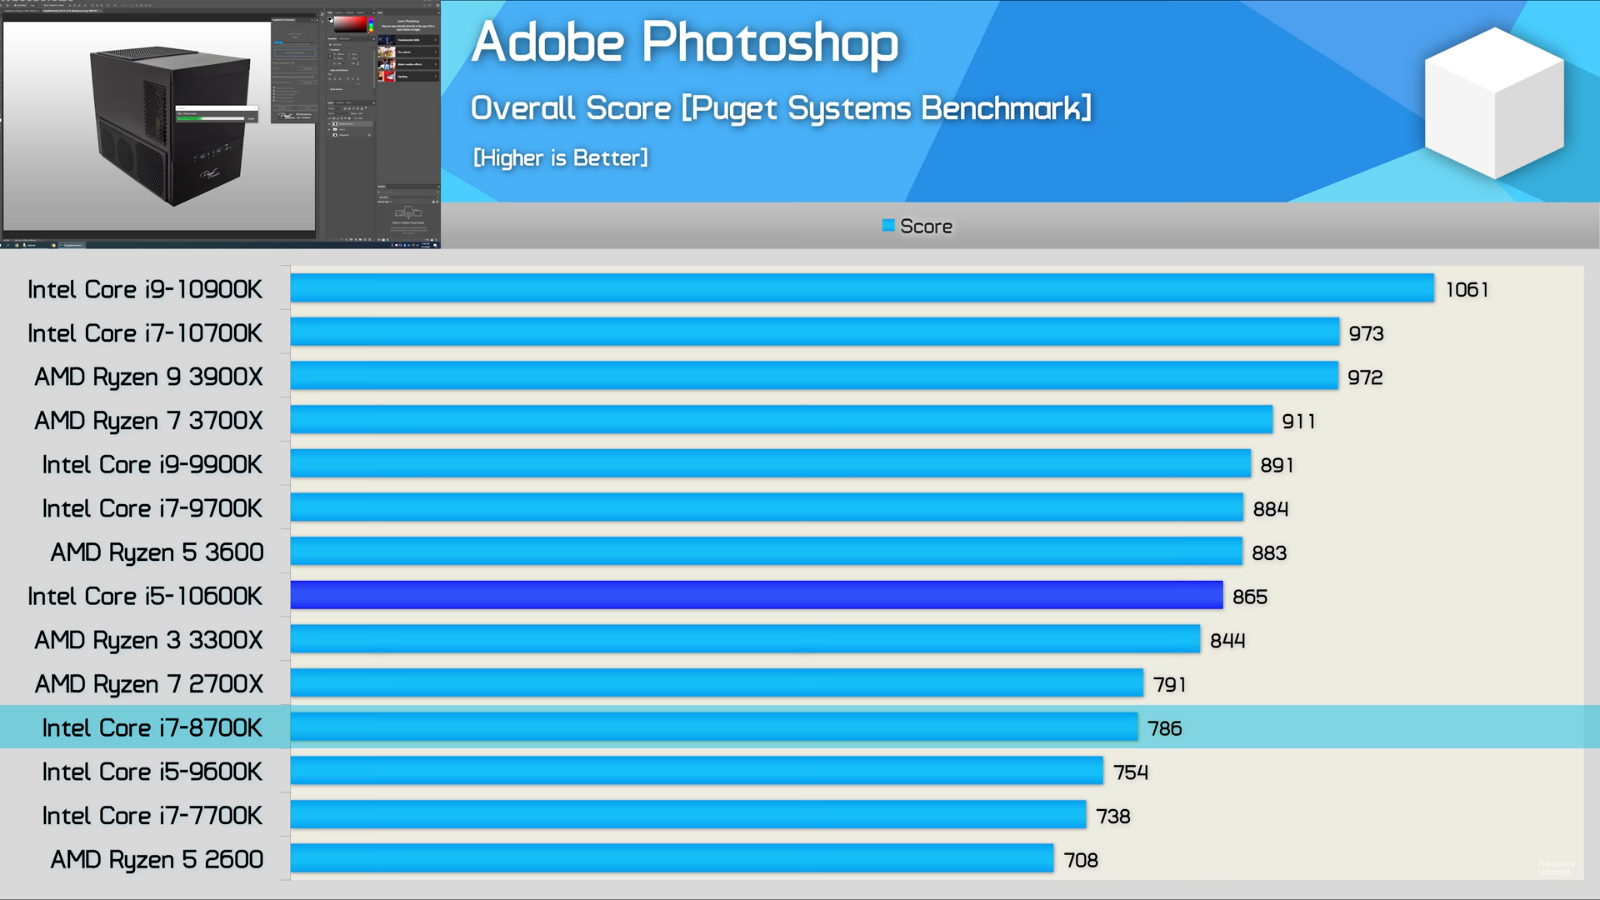Click the 1061 score value
The height and width of the screenshot is (900, 1600).
[x=1467, y=290]
